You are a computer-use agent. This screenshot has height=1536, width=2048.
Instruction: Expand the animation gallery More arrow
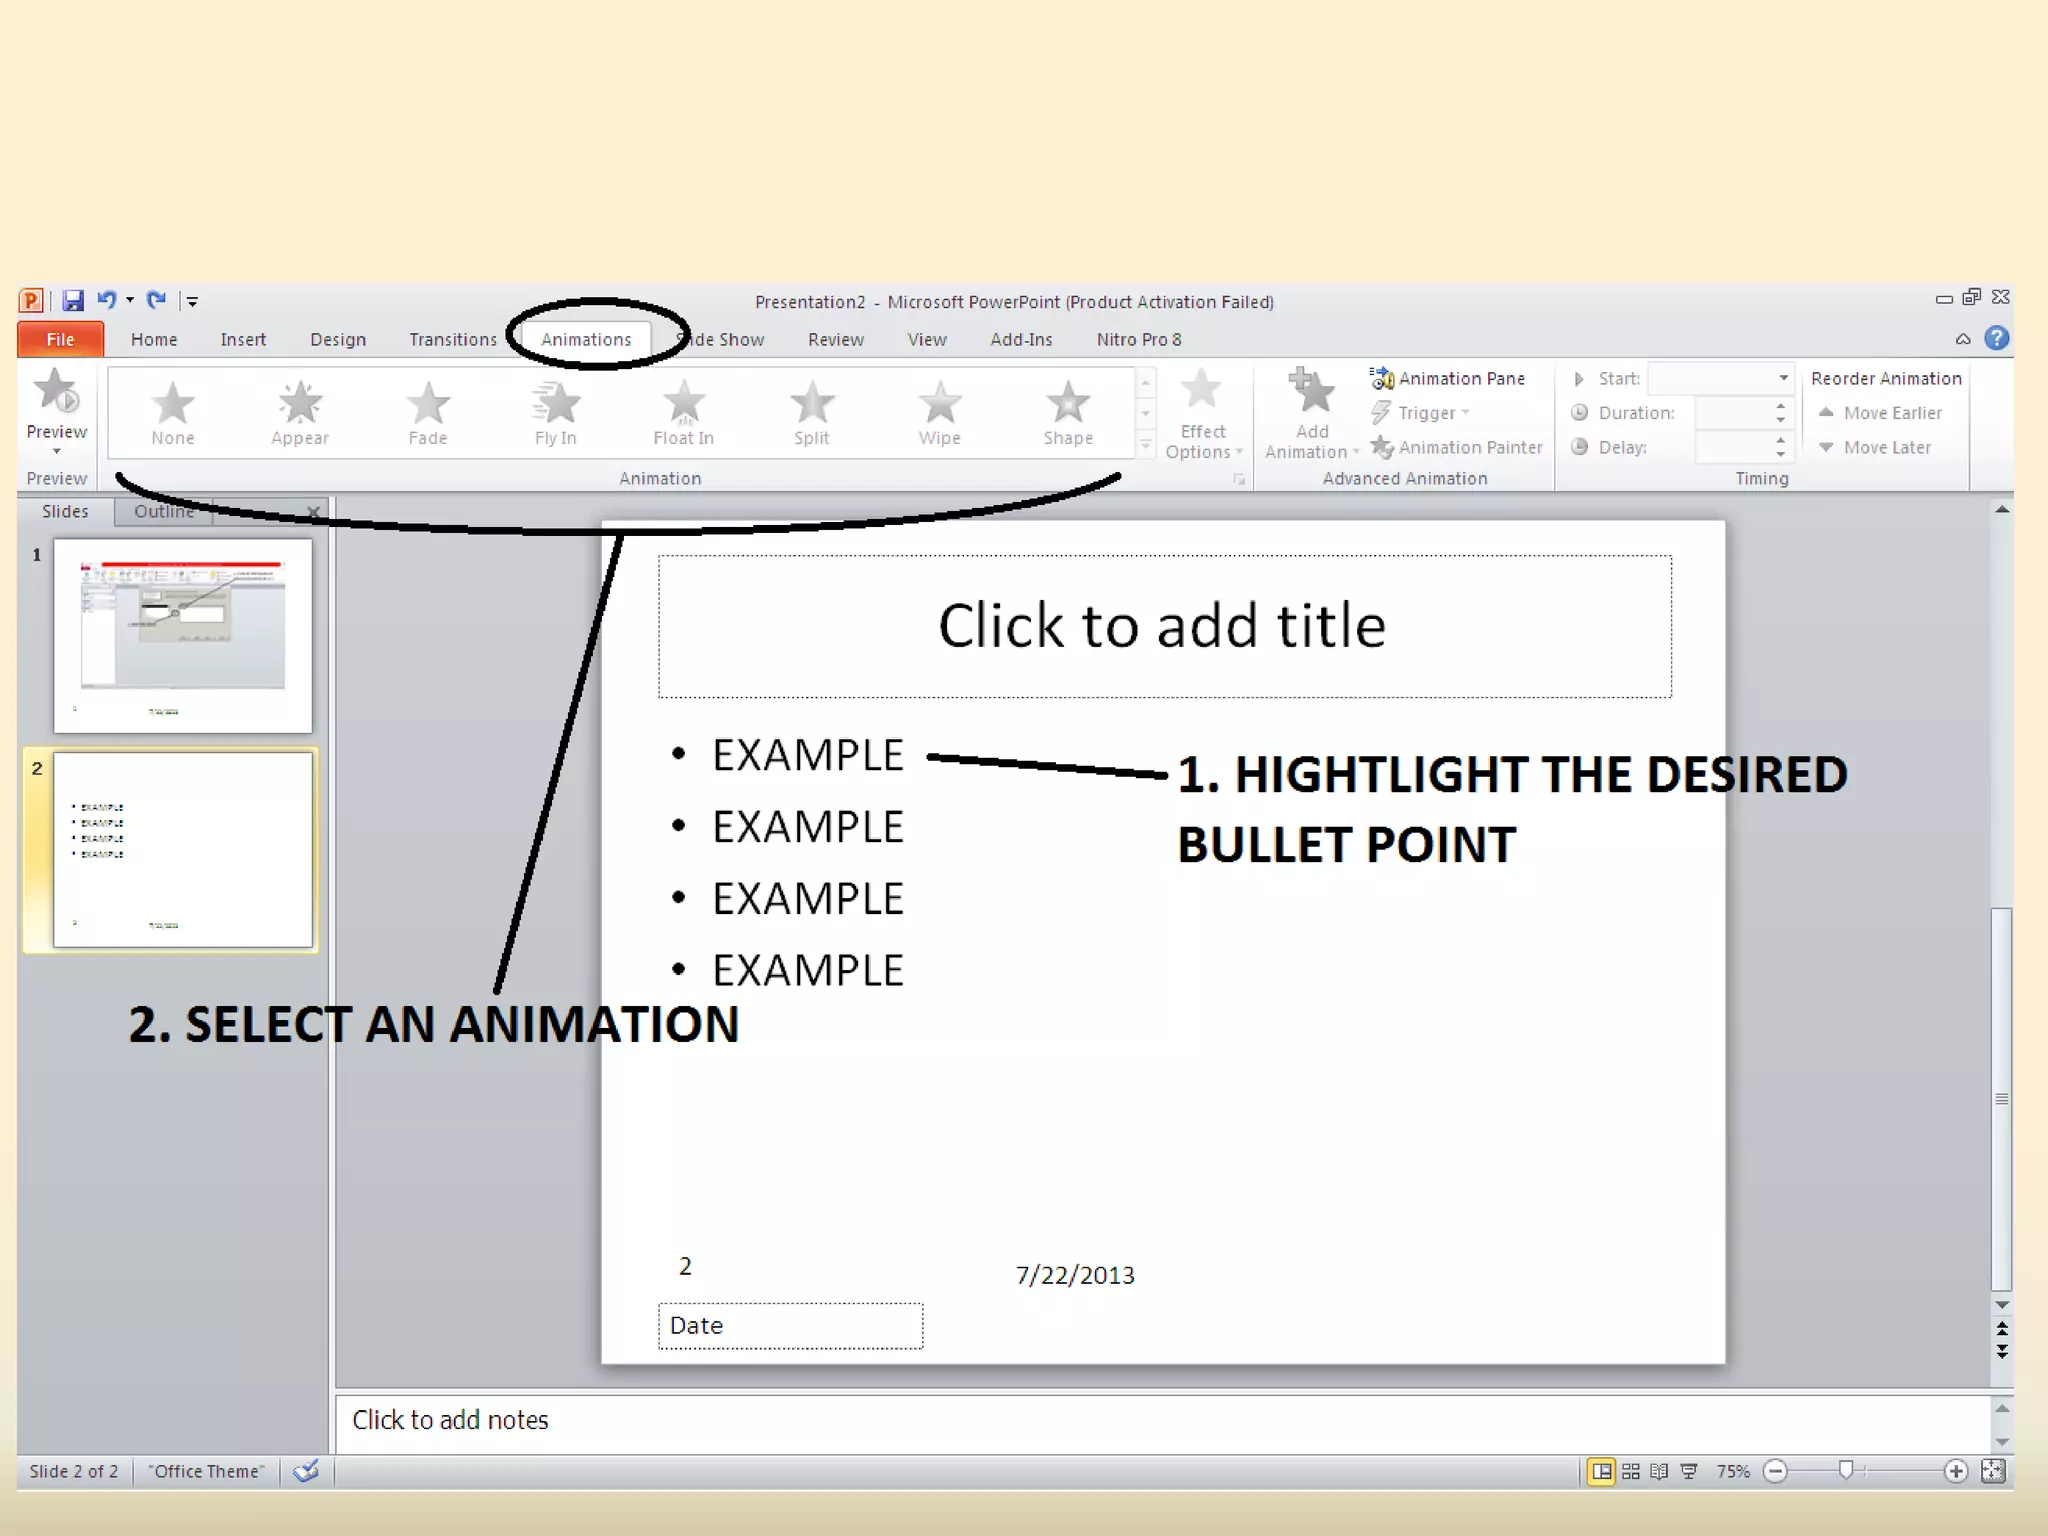point(1146,446)
